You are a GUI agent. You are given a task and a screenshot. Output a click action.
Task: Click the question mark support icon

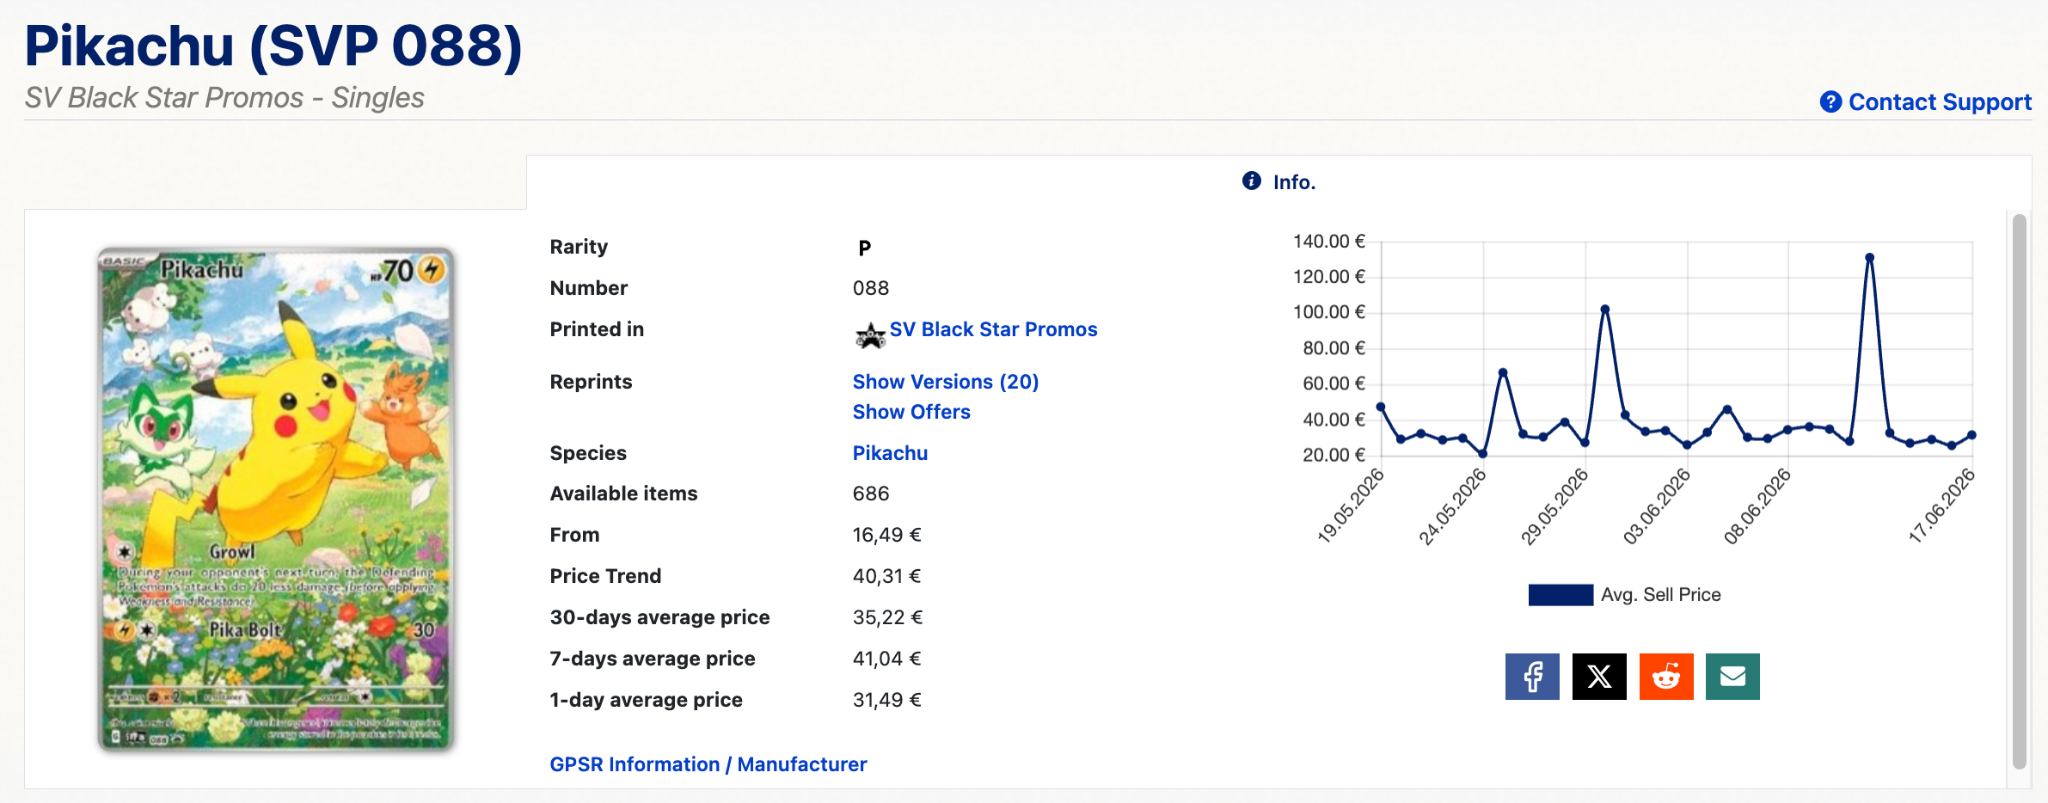click(1830, 102)
